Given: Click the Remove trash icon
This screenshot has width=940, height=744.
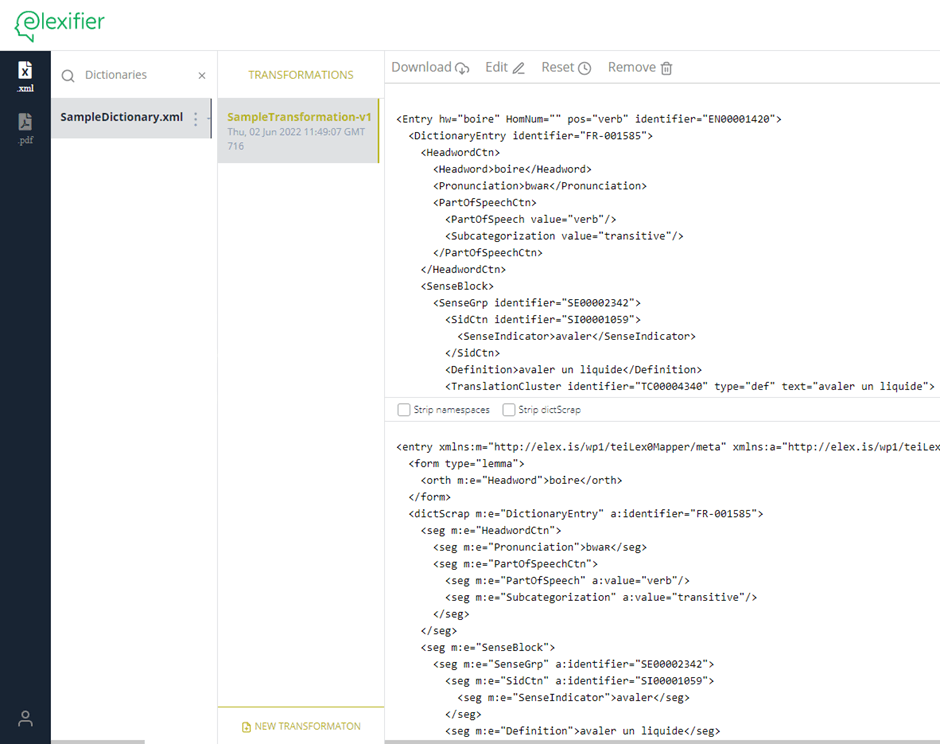Looking at the screenshot, I should [667, 68].
